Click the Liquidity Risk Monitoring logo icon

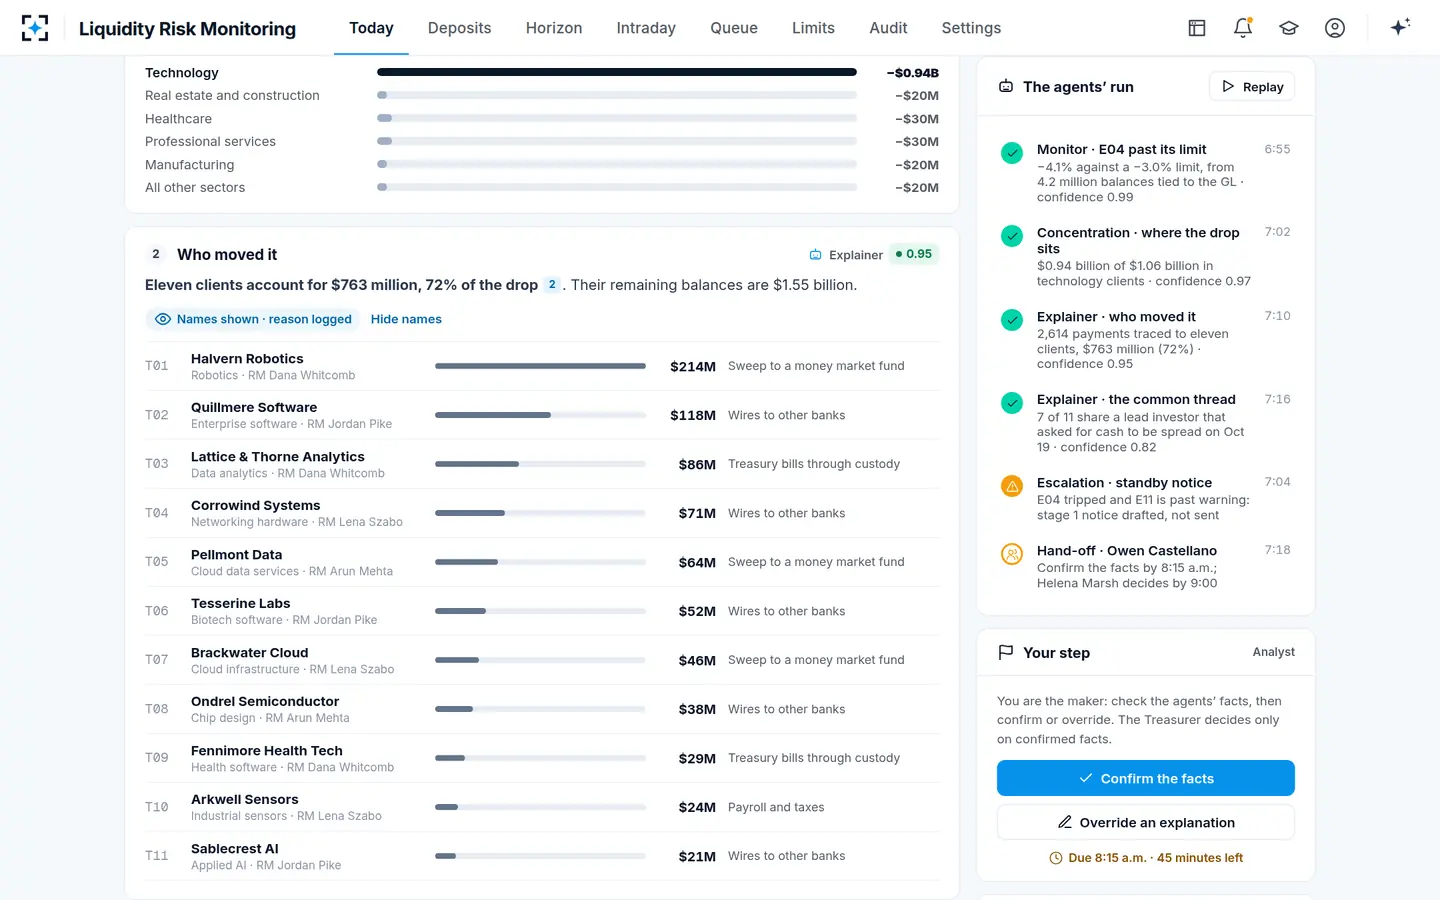[x=35, y=28]
